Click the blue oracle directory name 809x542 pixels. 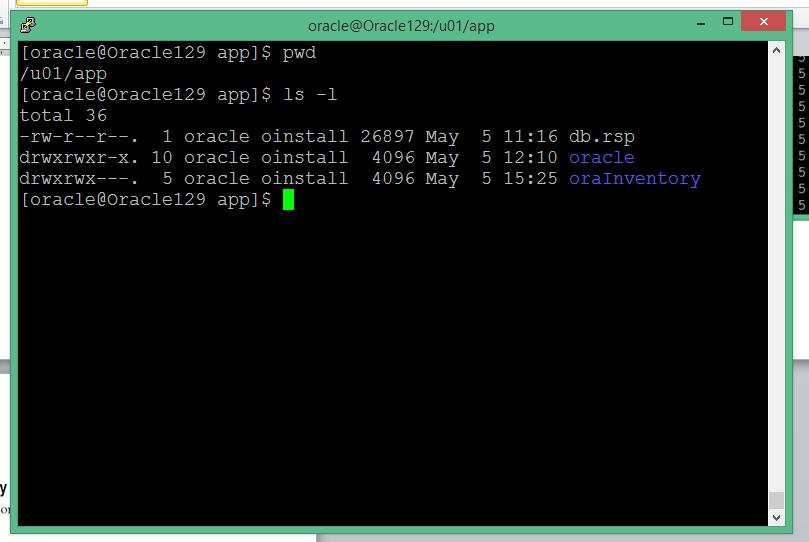pyautogui.click(x=602, y=157)
